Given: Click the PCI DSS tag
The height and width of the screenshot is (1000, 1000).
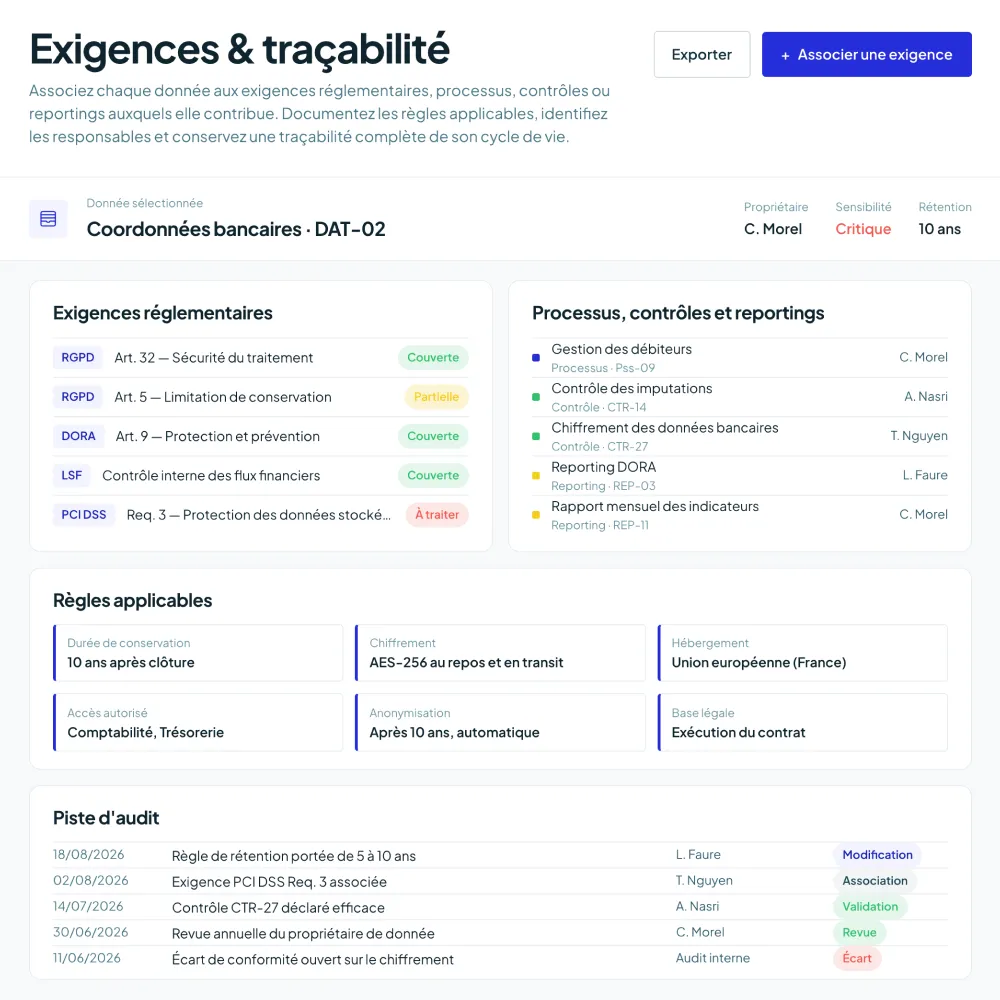Looking at the screenshot, I should coord(84,515).
